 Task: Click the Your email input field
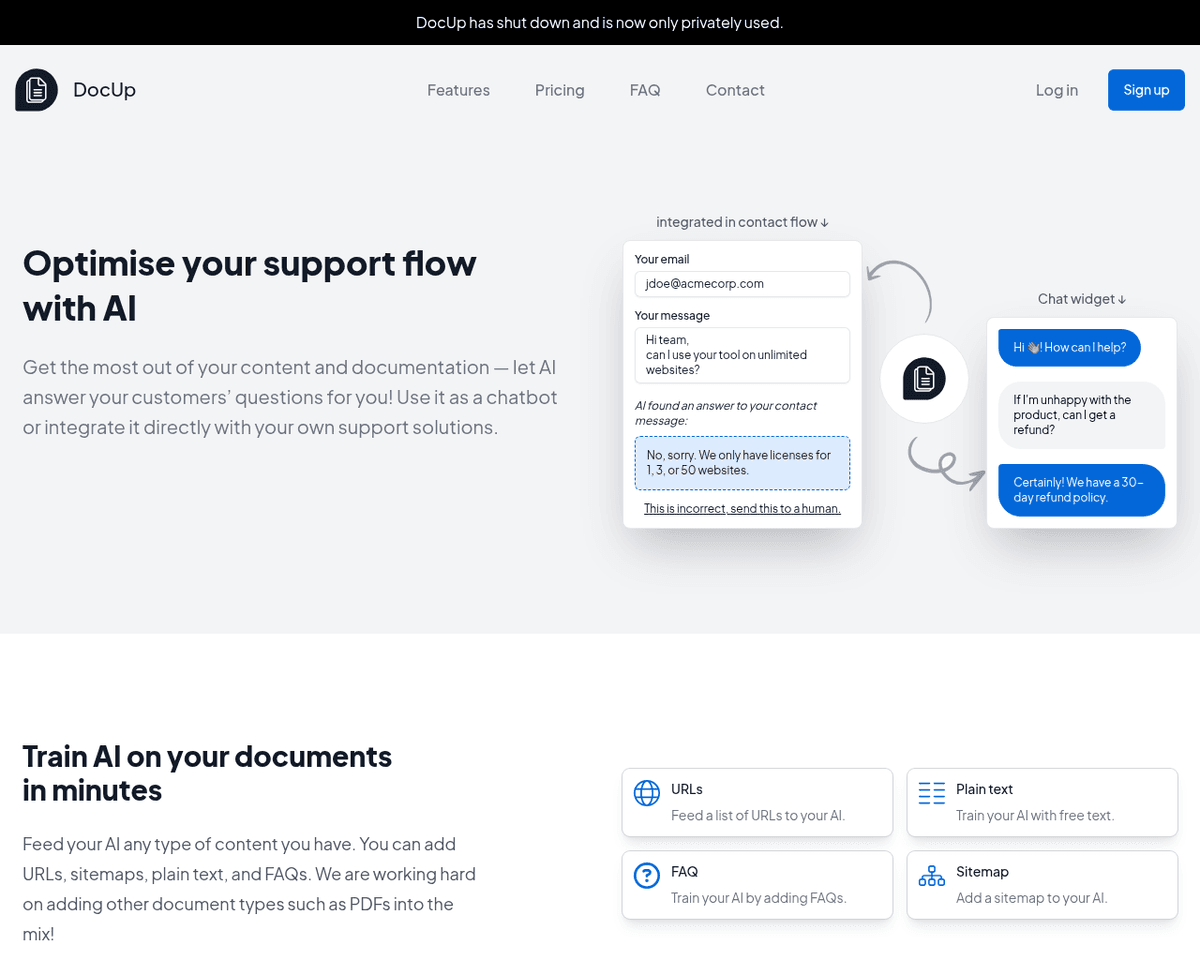point(742,284)
